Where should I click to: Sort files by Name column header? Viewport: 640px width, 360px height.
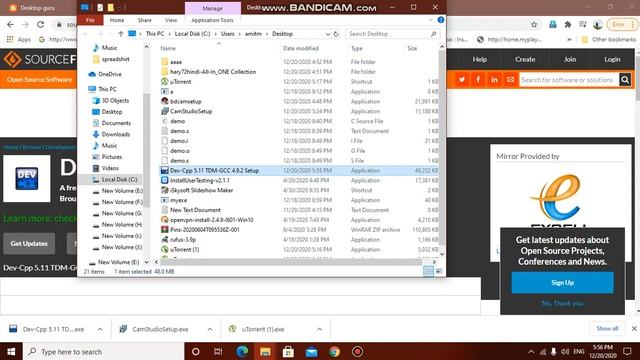(x=168, y=48)
